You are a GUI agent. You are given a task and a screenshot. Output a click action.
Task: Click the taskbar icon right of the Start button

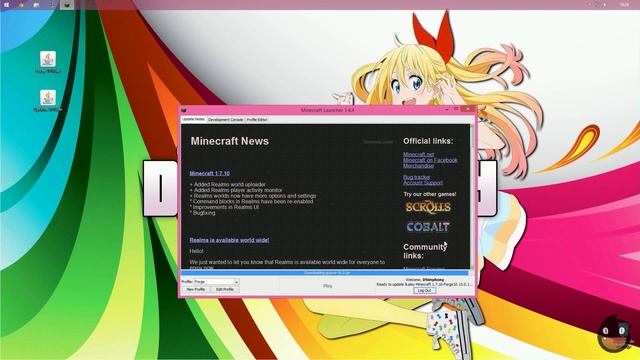(x=21, y=4)
